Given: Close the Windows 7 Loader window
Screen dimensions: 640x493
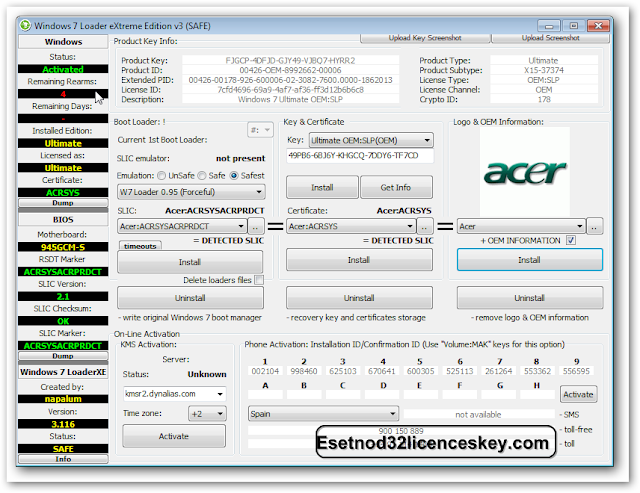Looking at the screenshot, I should pos(598,26).
